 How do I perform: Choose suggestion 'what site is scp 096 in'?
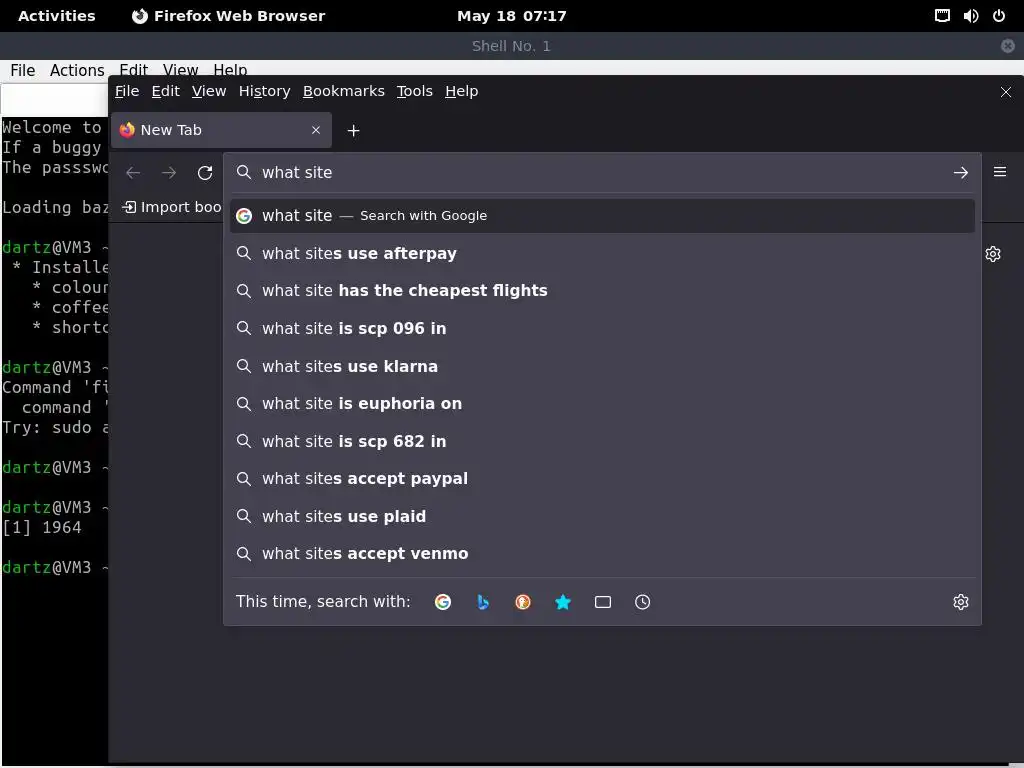[x=602, y=328]
